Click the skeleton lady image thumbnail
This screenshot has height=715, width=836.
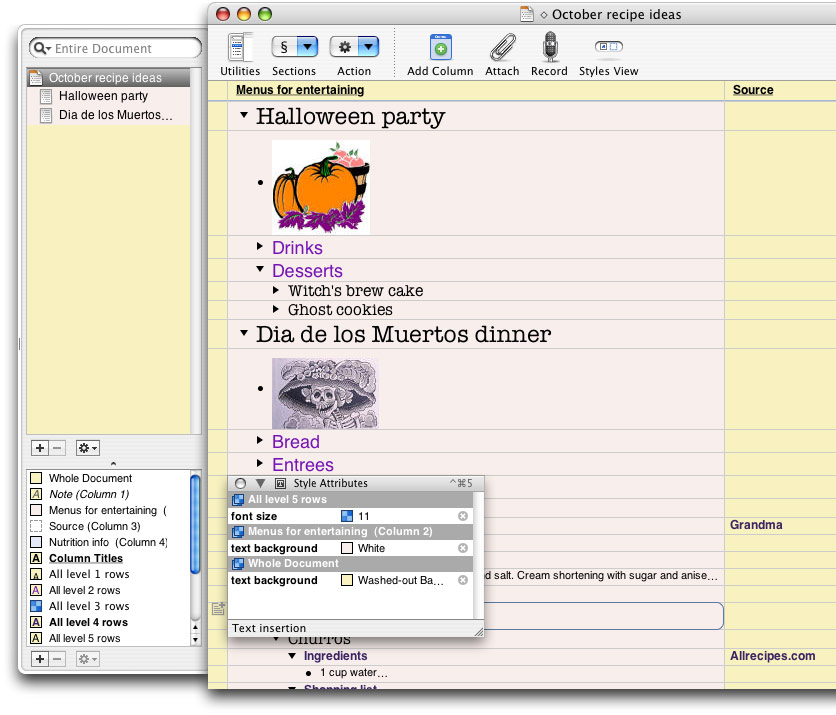[x=325, y=393]
